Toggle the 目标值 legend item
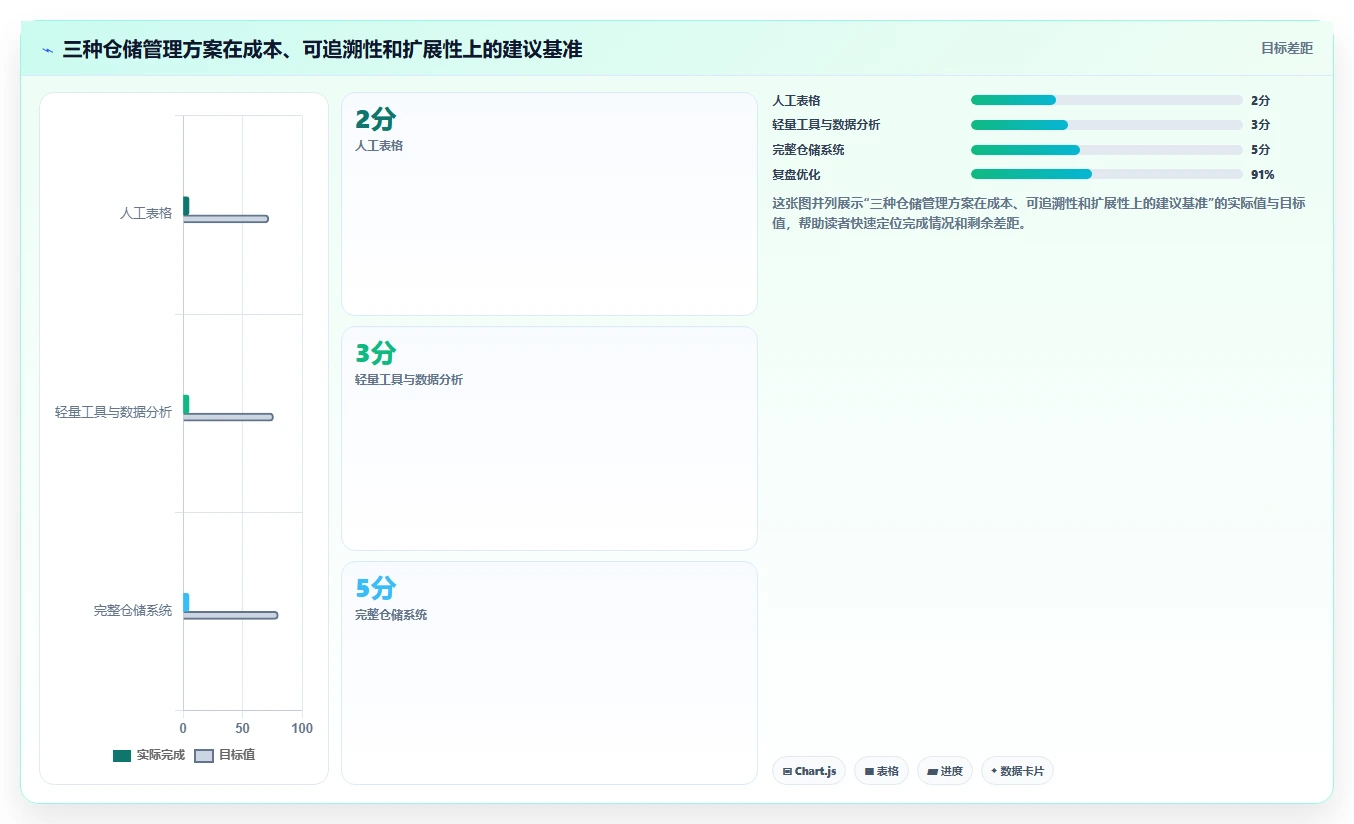 (225, 755)
